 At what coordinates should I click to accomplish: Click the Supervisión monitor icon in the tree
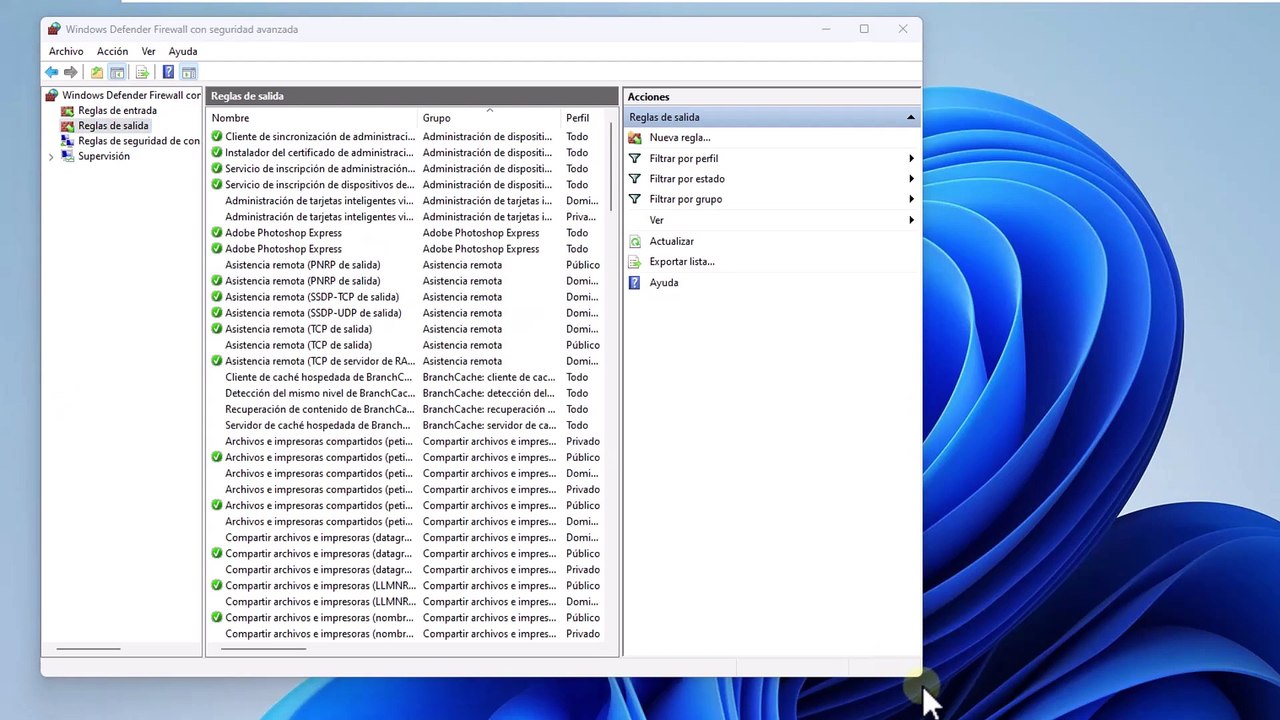[x=67, y=156]
